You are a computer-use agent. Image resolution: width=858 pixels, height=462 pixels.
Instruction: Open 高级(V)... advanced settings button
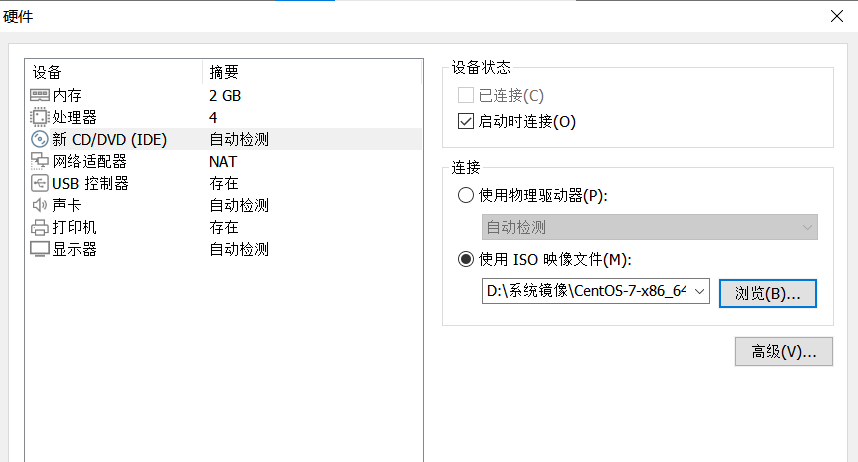tap(784, 351)
